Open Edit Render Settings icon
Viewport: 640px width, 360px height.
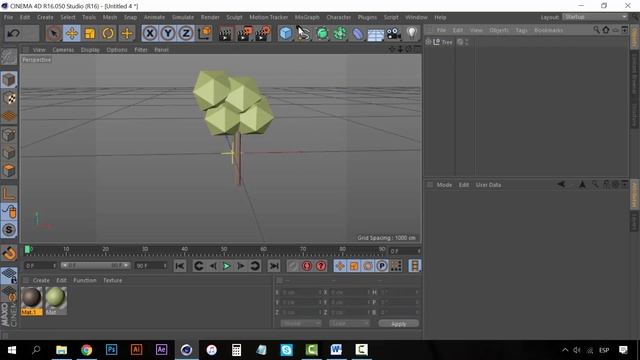tap(263, 33)
